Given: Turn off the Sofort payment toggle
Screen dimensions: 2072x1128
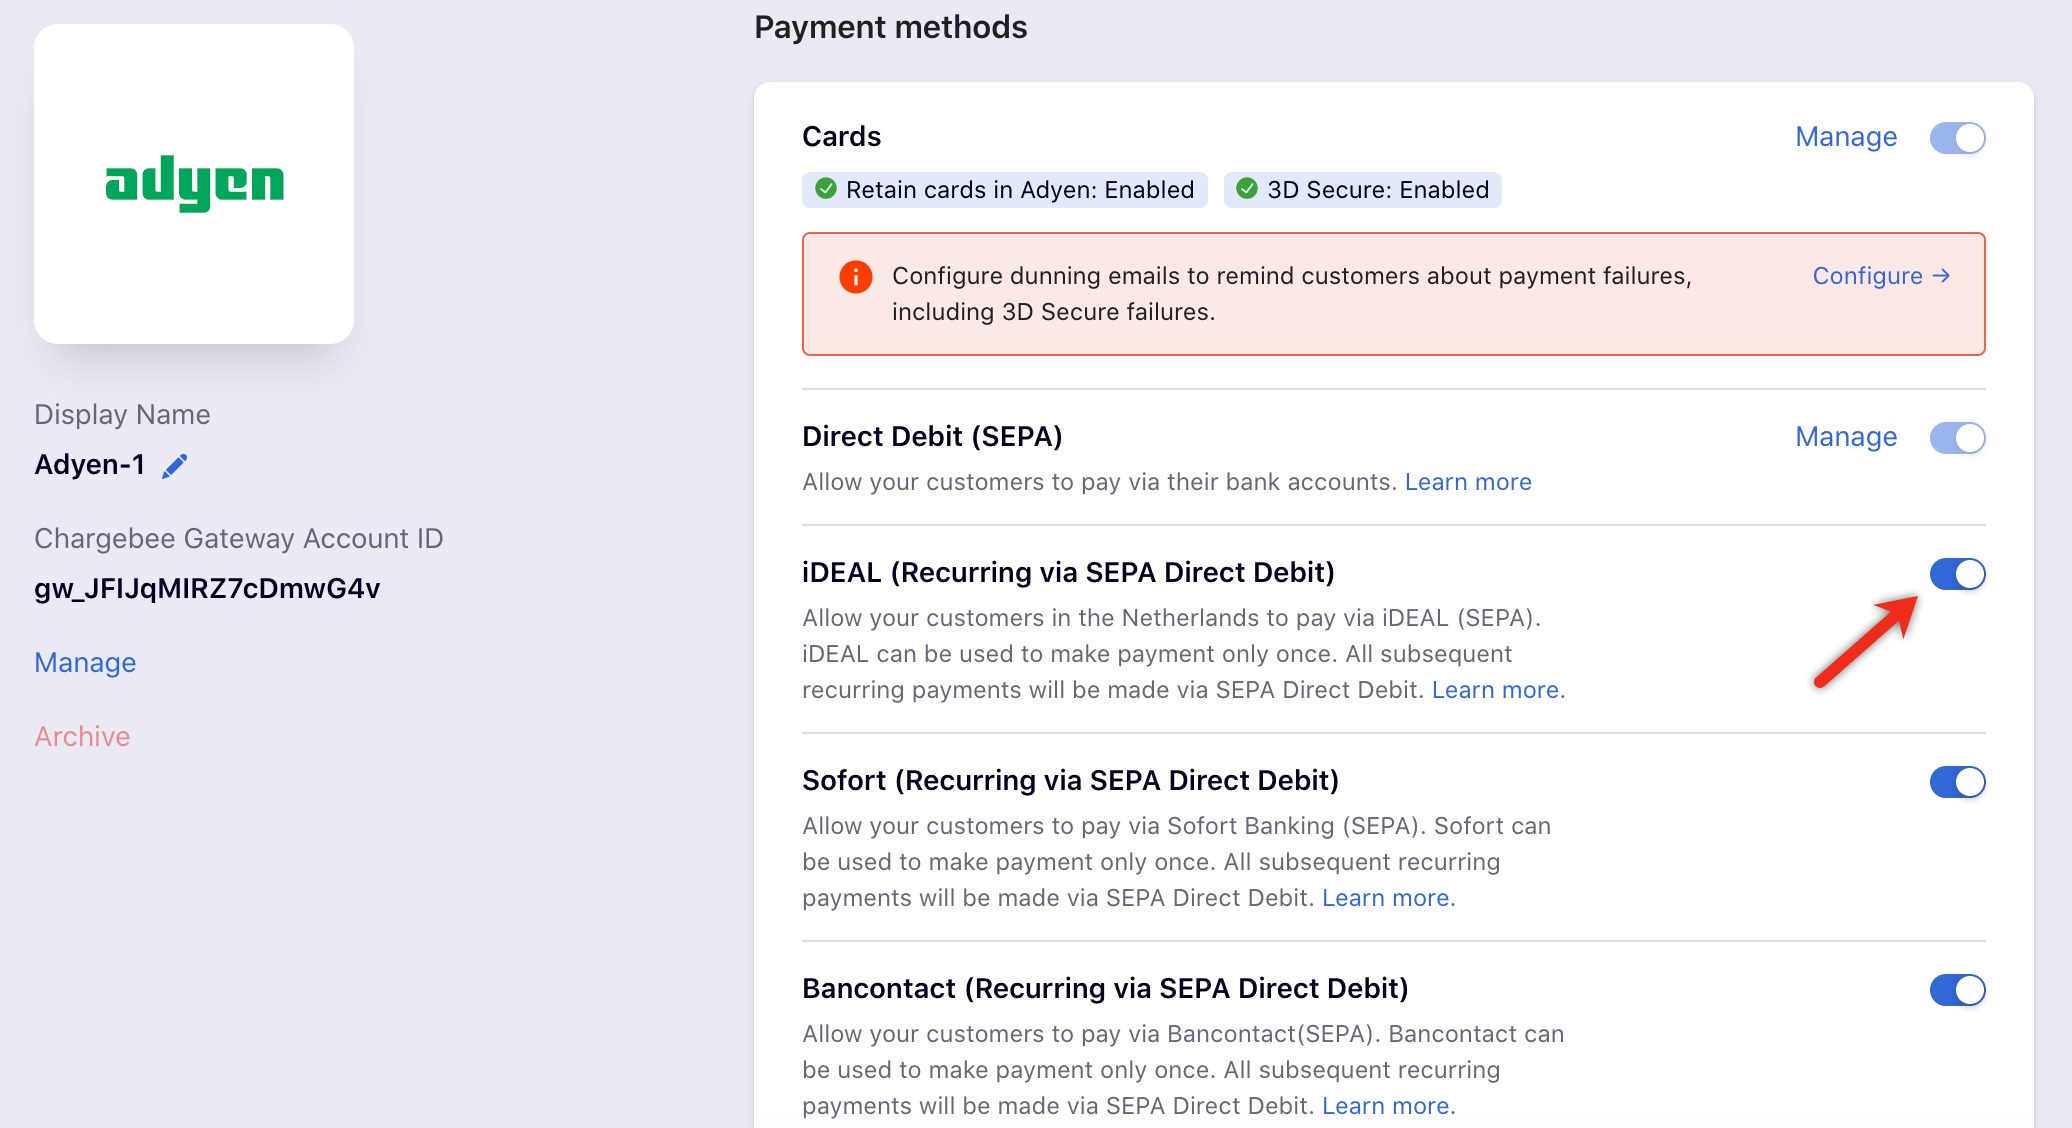Looking at the screenshot, I should coord(1957,782).
